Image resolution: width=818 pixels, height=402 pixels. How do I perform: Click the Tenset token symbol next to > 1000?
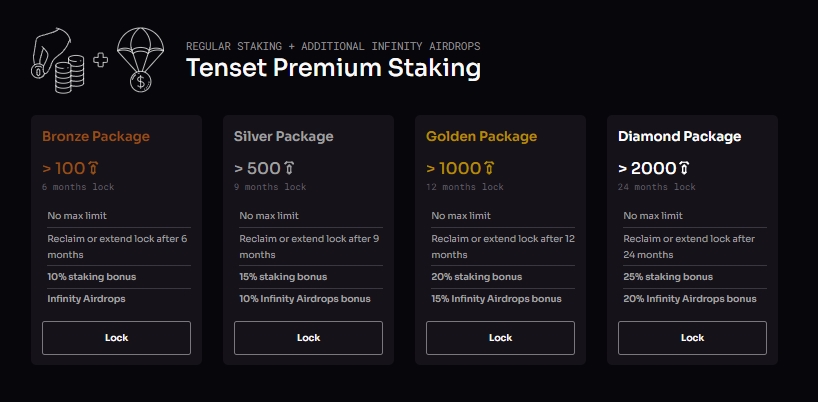pos(490,168)
